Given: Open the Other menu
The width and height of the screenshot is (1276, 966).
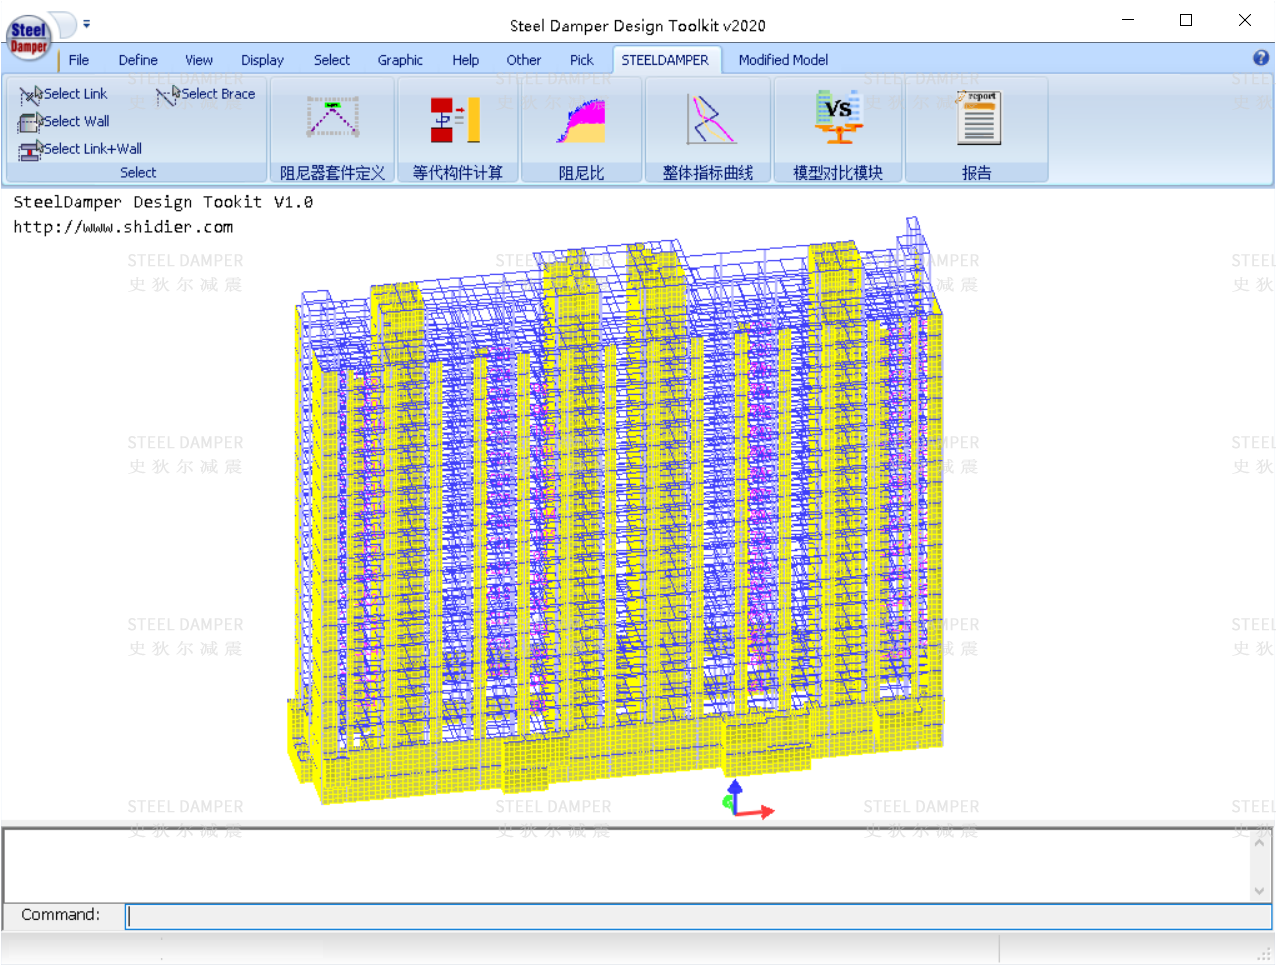Looking at the screenshot, I should (x=524, y=60).
